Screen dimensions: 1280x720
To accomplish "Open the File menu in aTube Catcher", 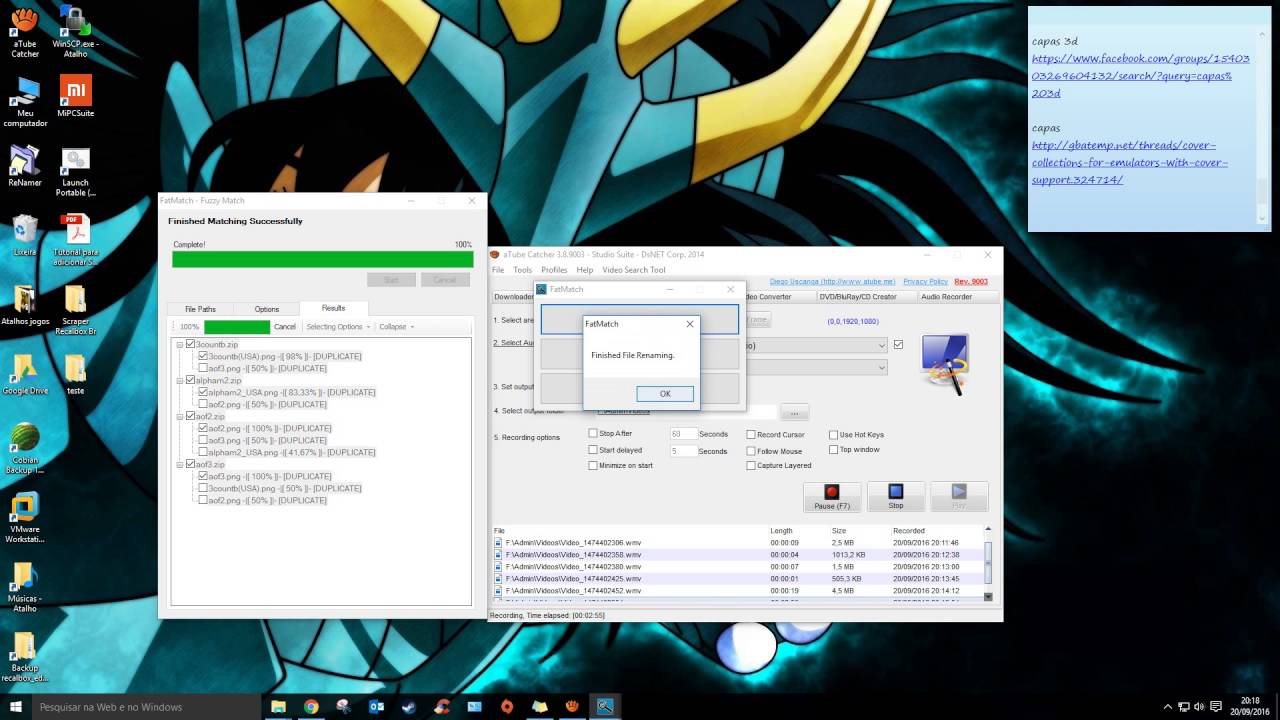I will 498,270.
